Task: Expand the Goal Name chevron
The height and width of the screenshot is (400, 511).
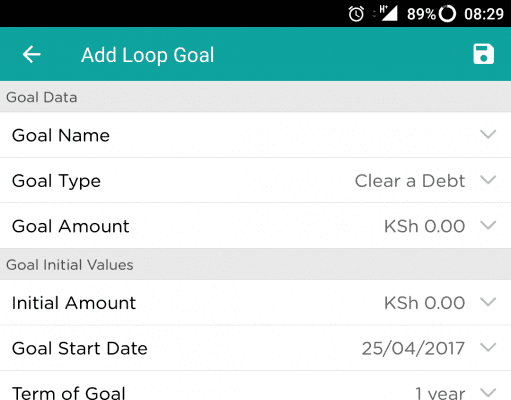Action: (x=488, y=134)
